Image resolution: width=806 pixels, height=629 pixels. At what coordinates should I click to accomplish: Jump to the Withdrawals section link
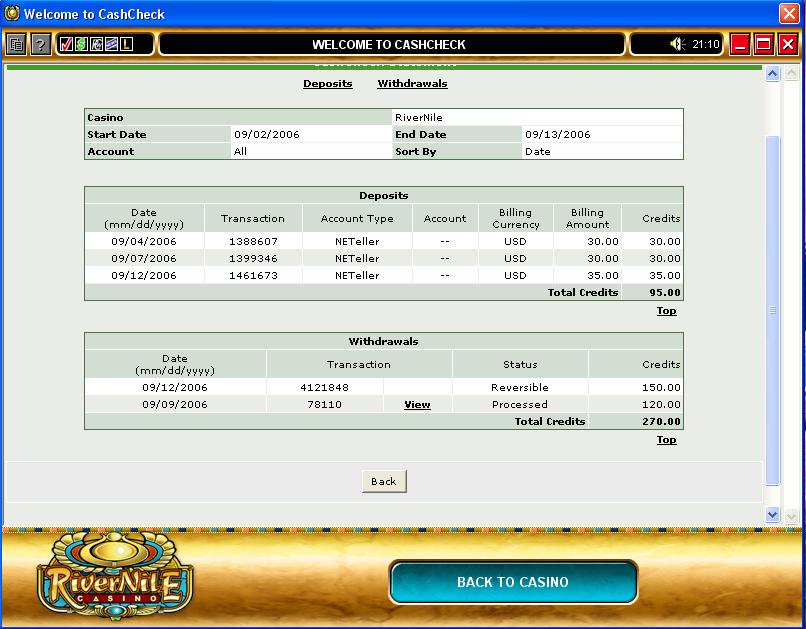pyautogui.click(x=412, y=84)
